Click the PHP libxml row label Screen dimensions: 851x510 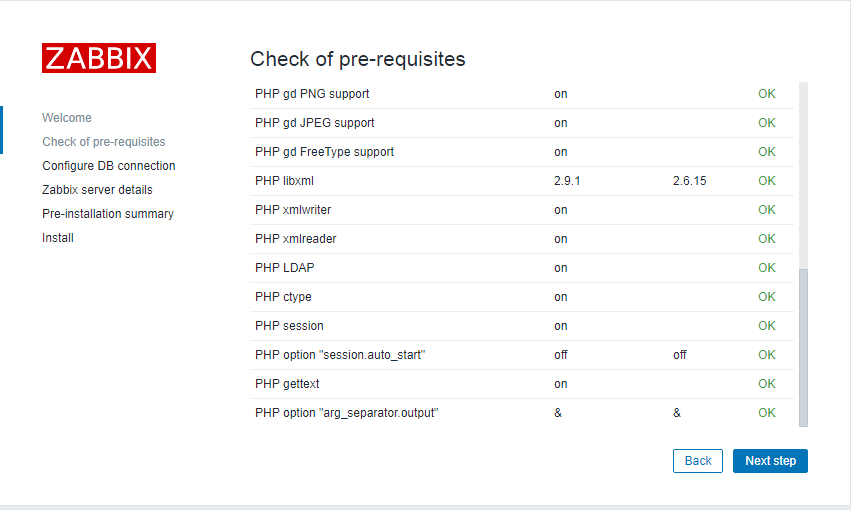(x=284, y=181)
